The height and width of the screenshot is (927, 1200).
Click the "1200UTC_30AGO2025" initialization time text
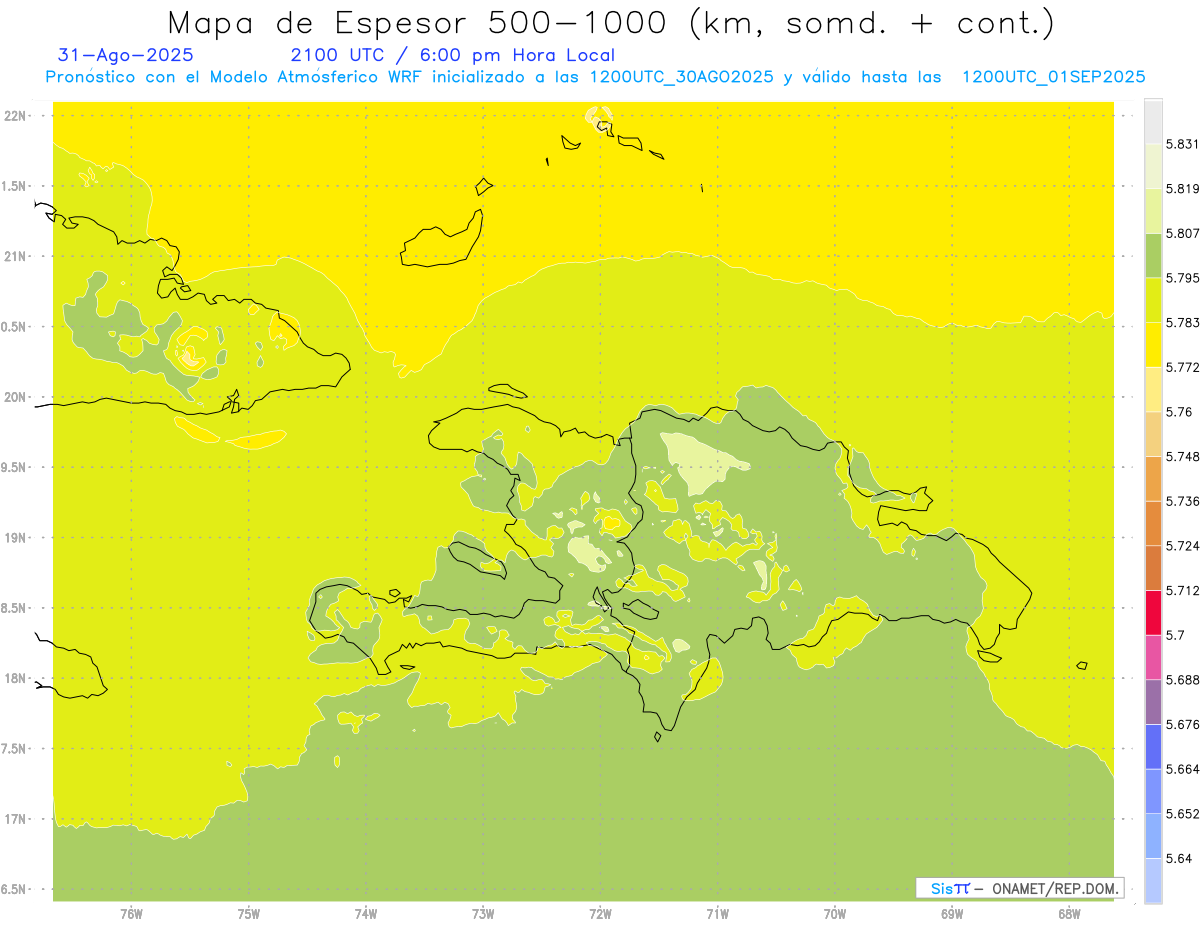pyautogui.click(x=681, y=77)
